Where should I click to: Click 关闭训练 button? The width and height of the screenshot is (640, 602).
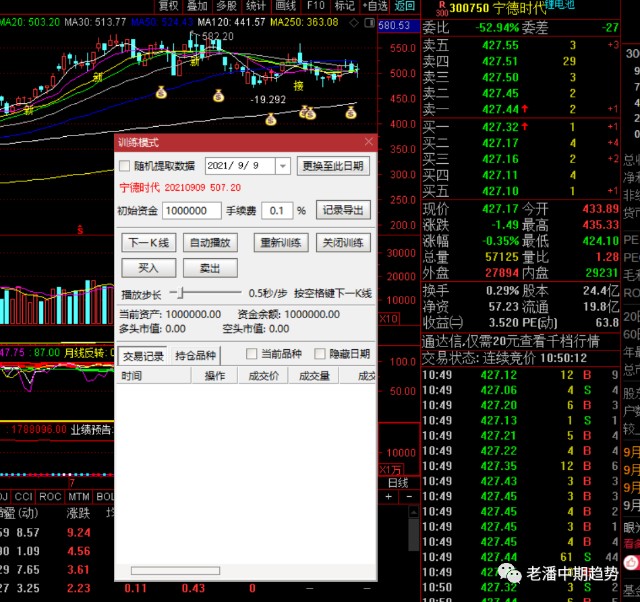click(343, 243)
